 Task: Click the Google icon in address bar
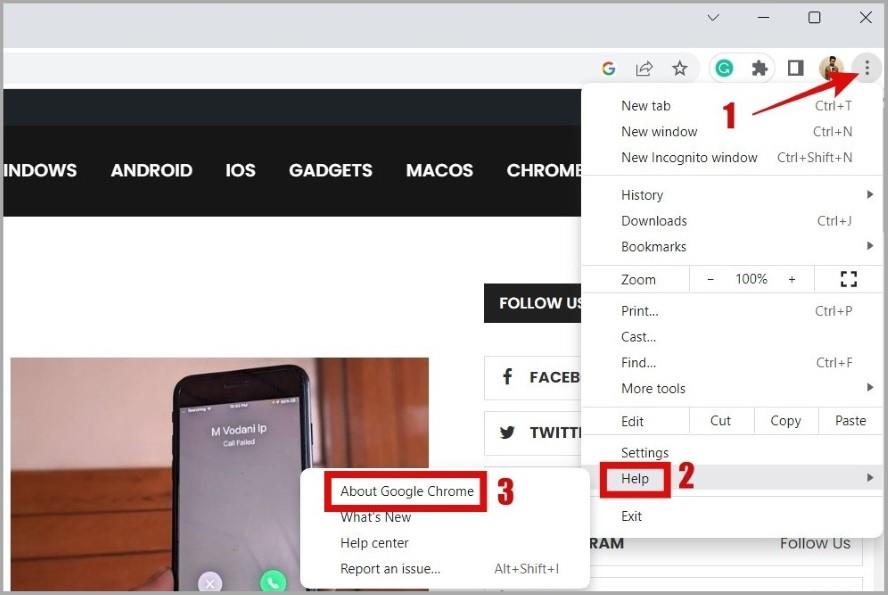click(x=608, y=69)
